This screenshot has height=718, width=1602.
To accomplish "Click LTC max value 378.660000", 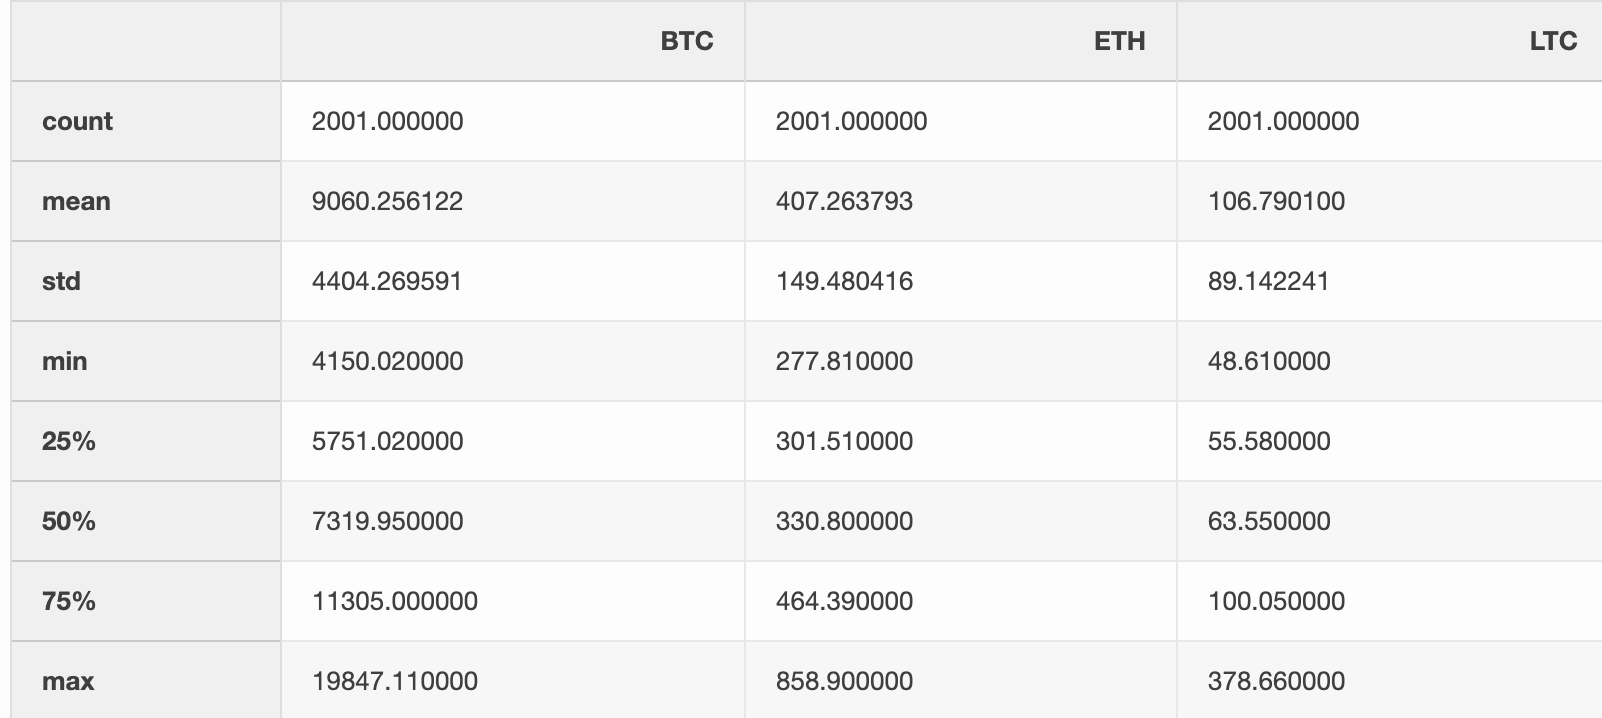I will 1276,681.
